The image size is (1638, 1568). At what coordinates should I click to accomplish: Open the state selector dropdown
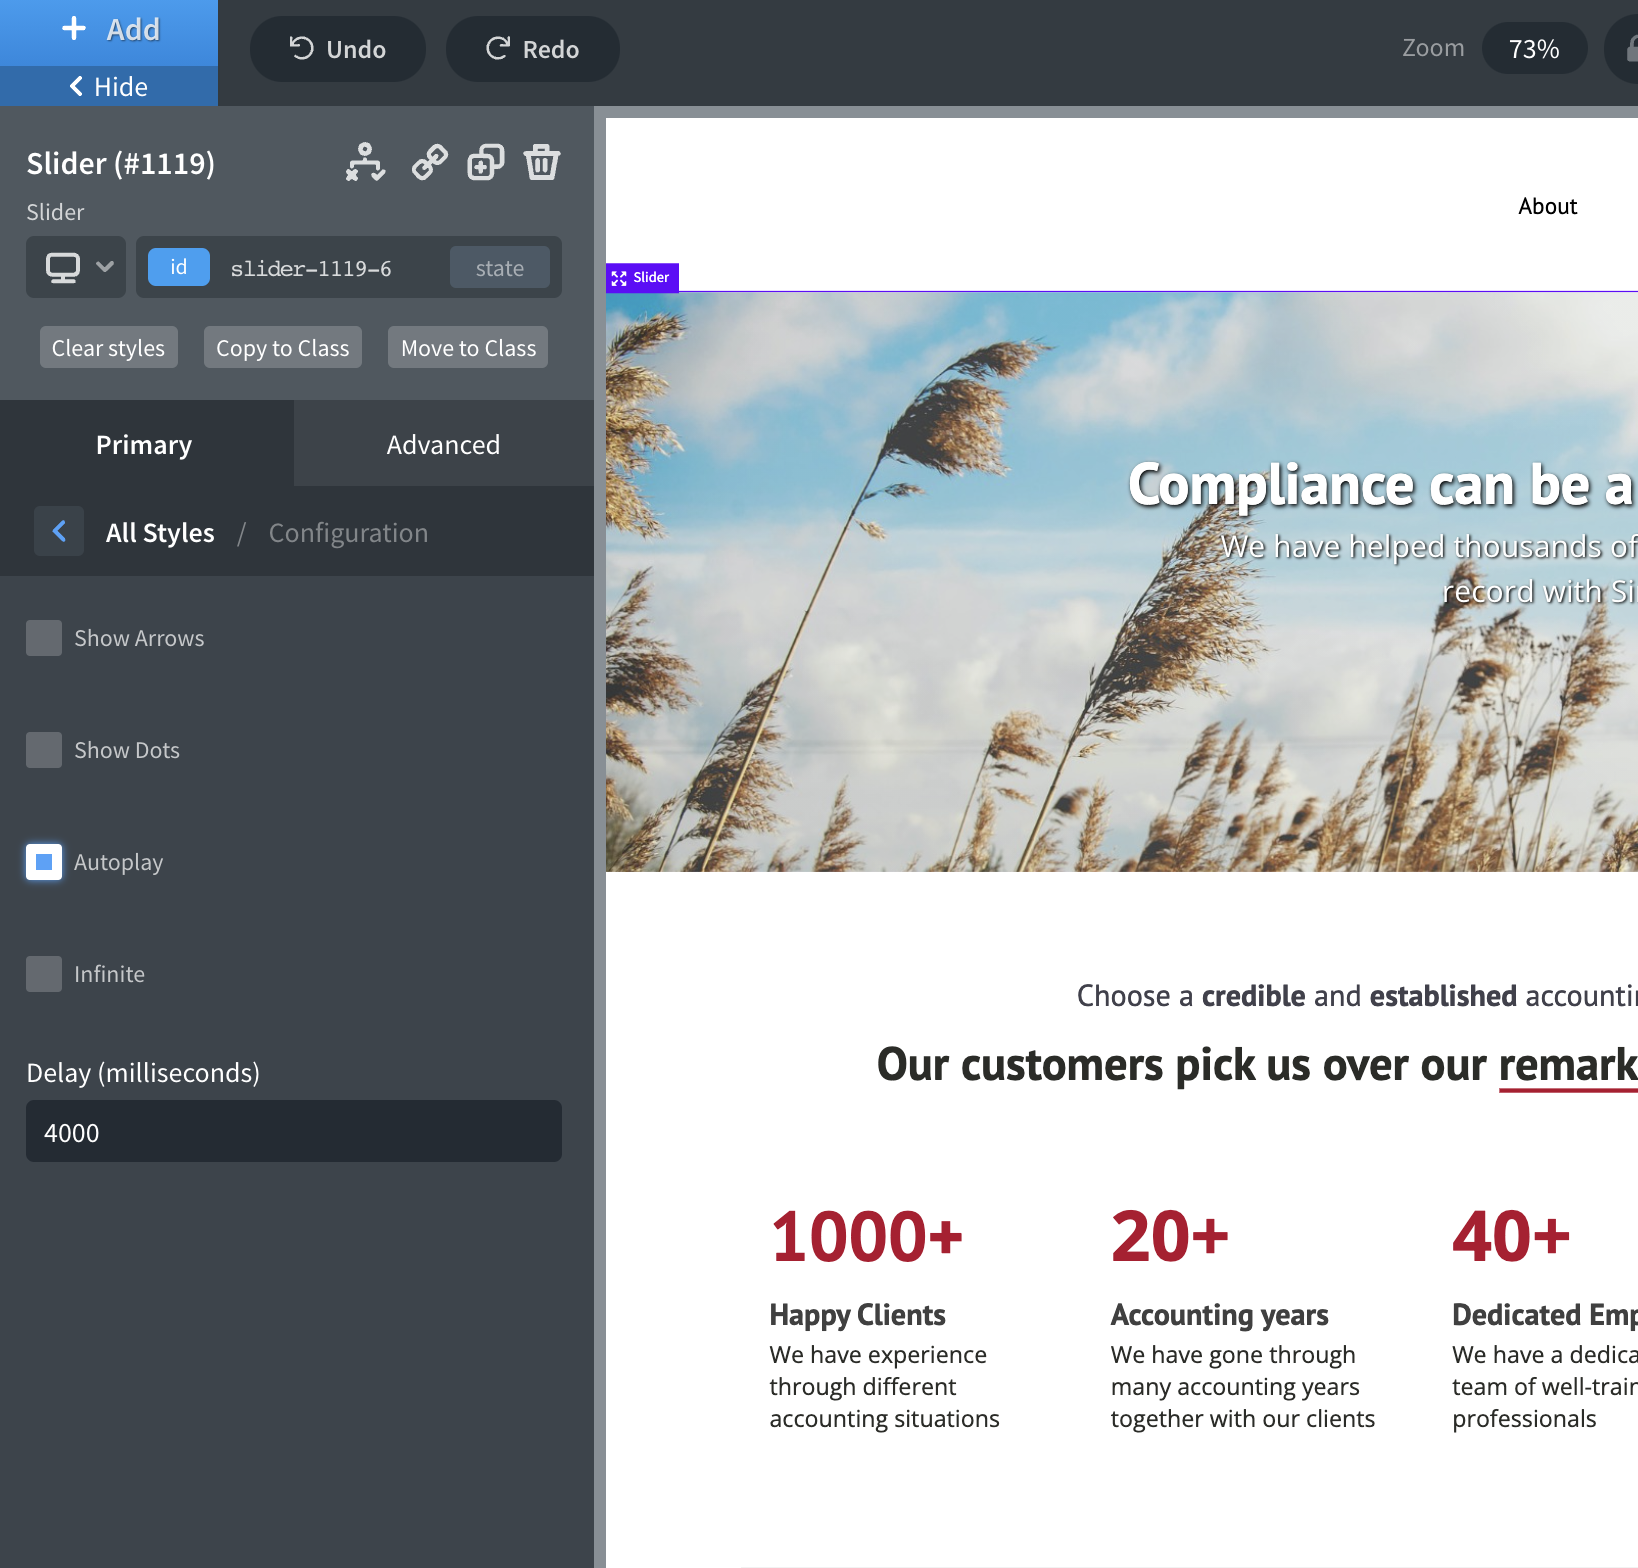coord(499,268)
